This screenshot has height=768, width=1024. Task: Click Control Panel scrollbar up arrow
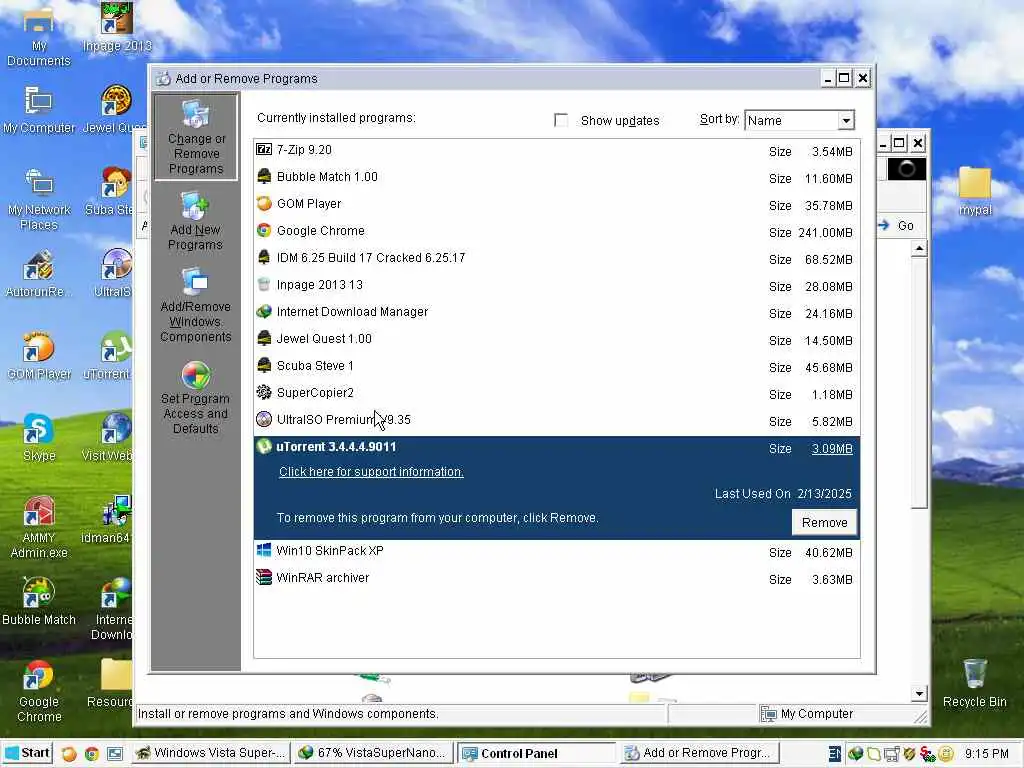920,249
